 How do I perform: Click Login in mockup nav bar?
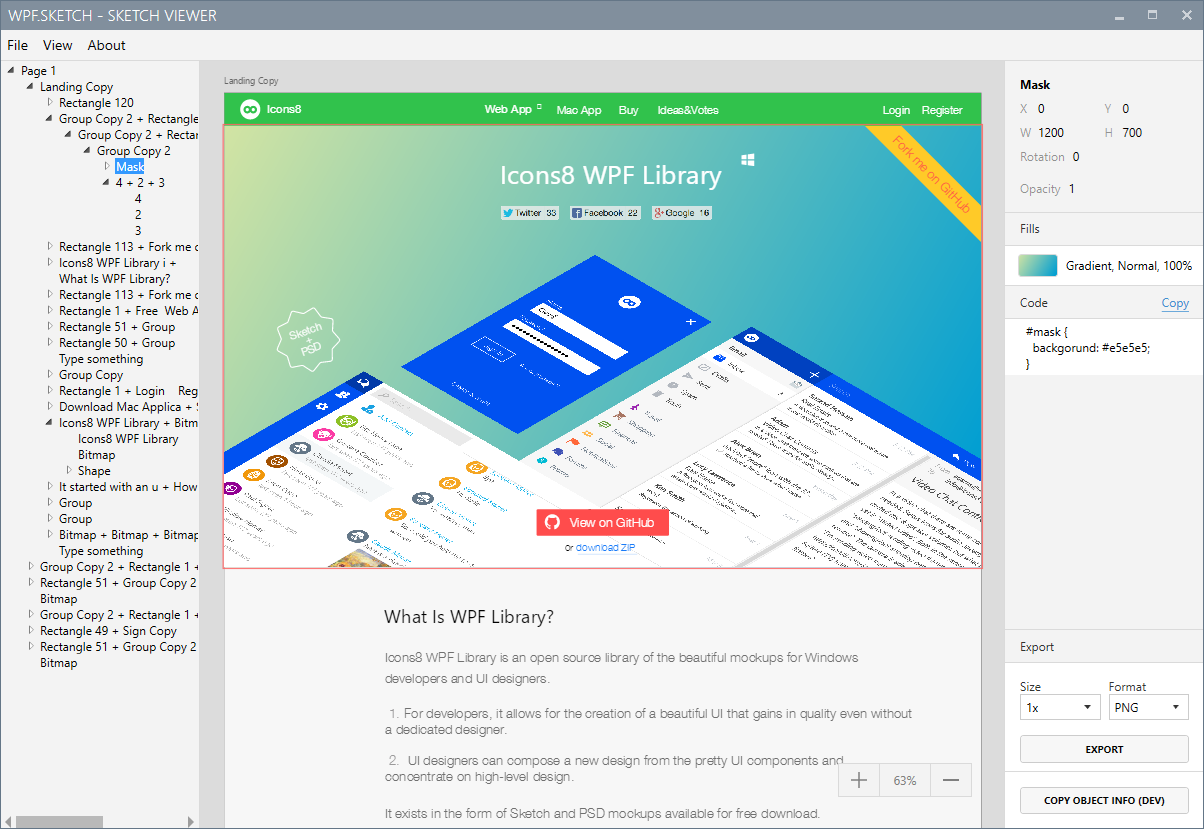tap(896, 110)
